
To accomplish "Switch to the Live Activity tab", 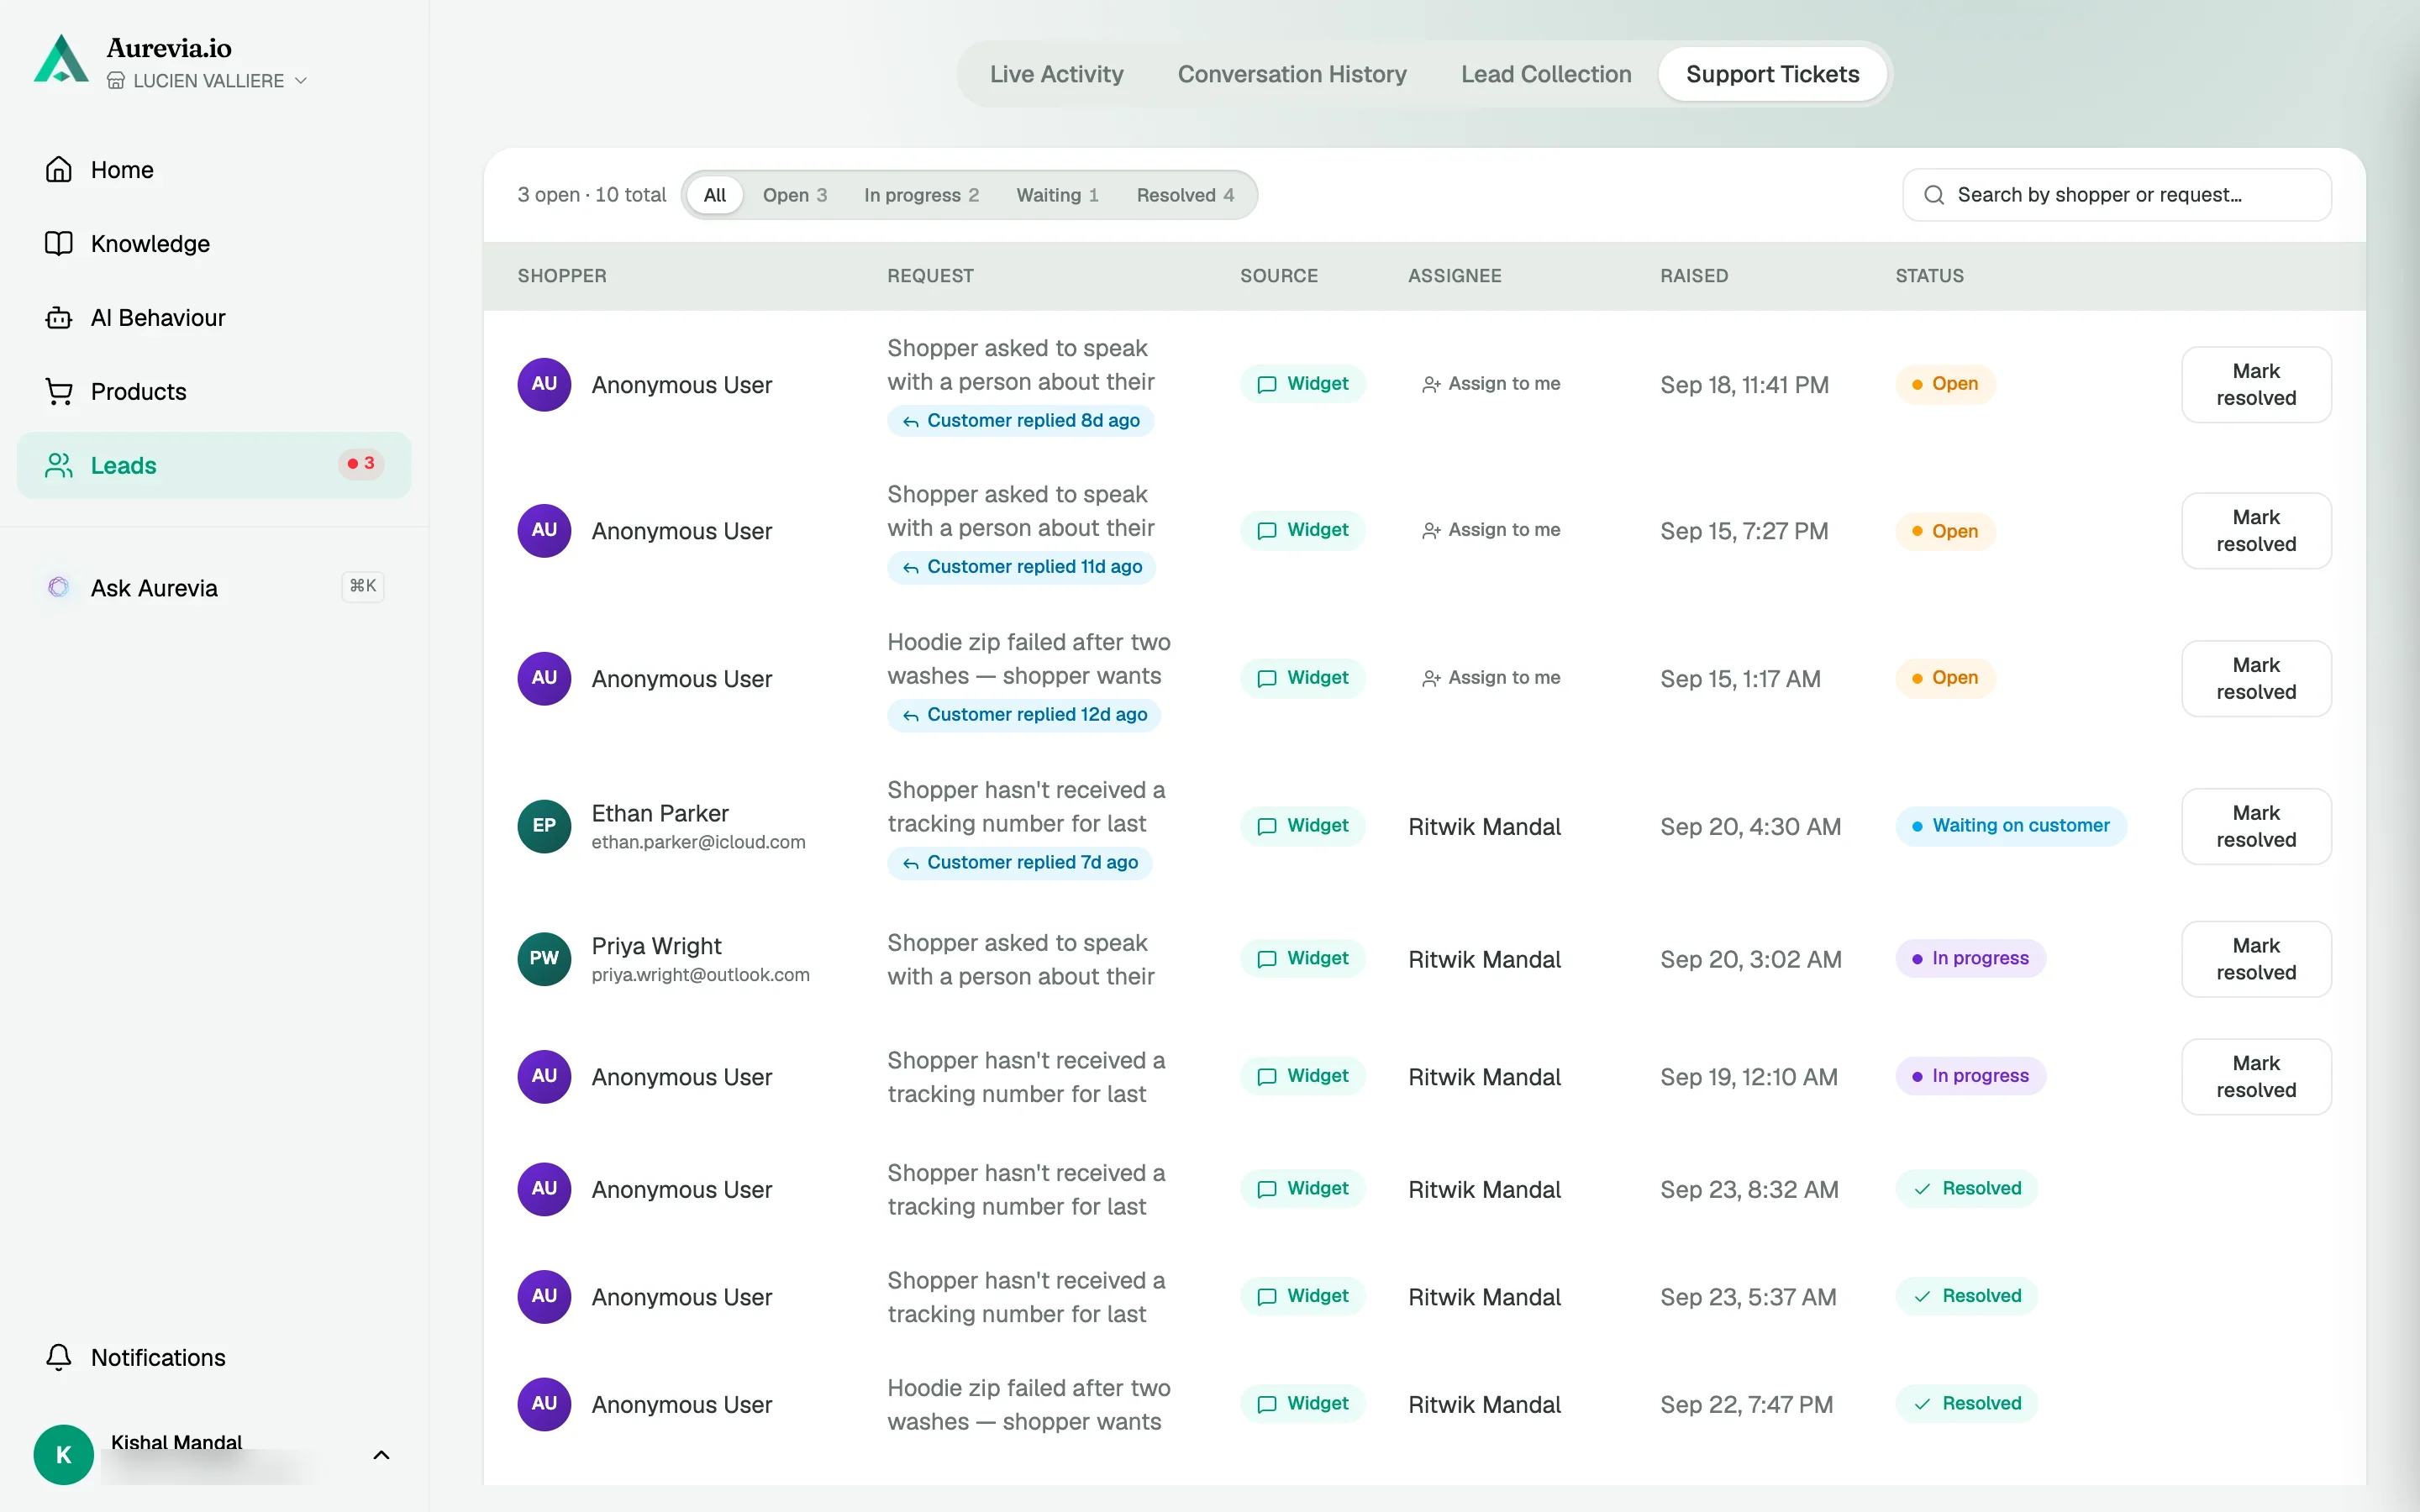I will point(1056,74).
